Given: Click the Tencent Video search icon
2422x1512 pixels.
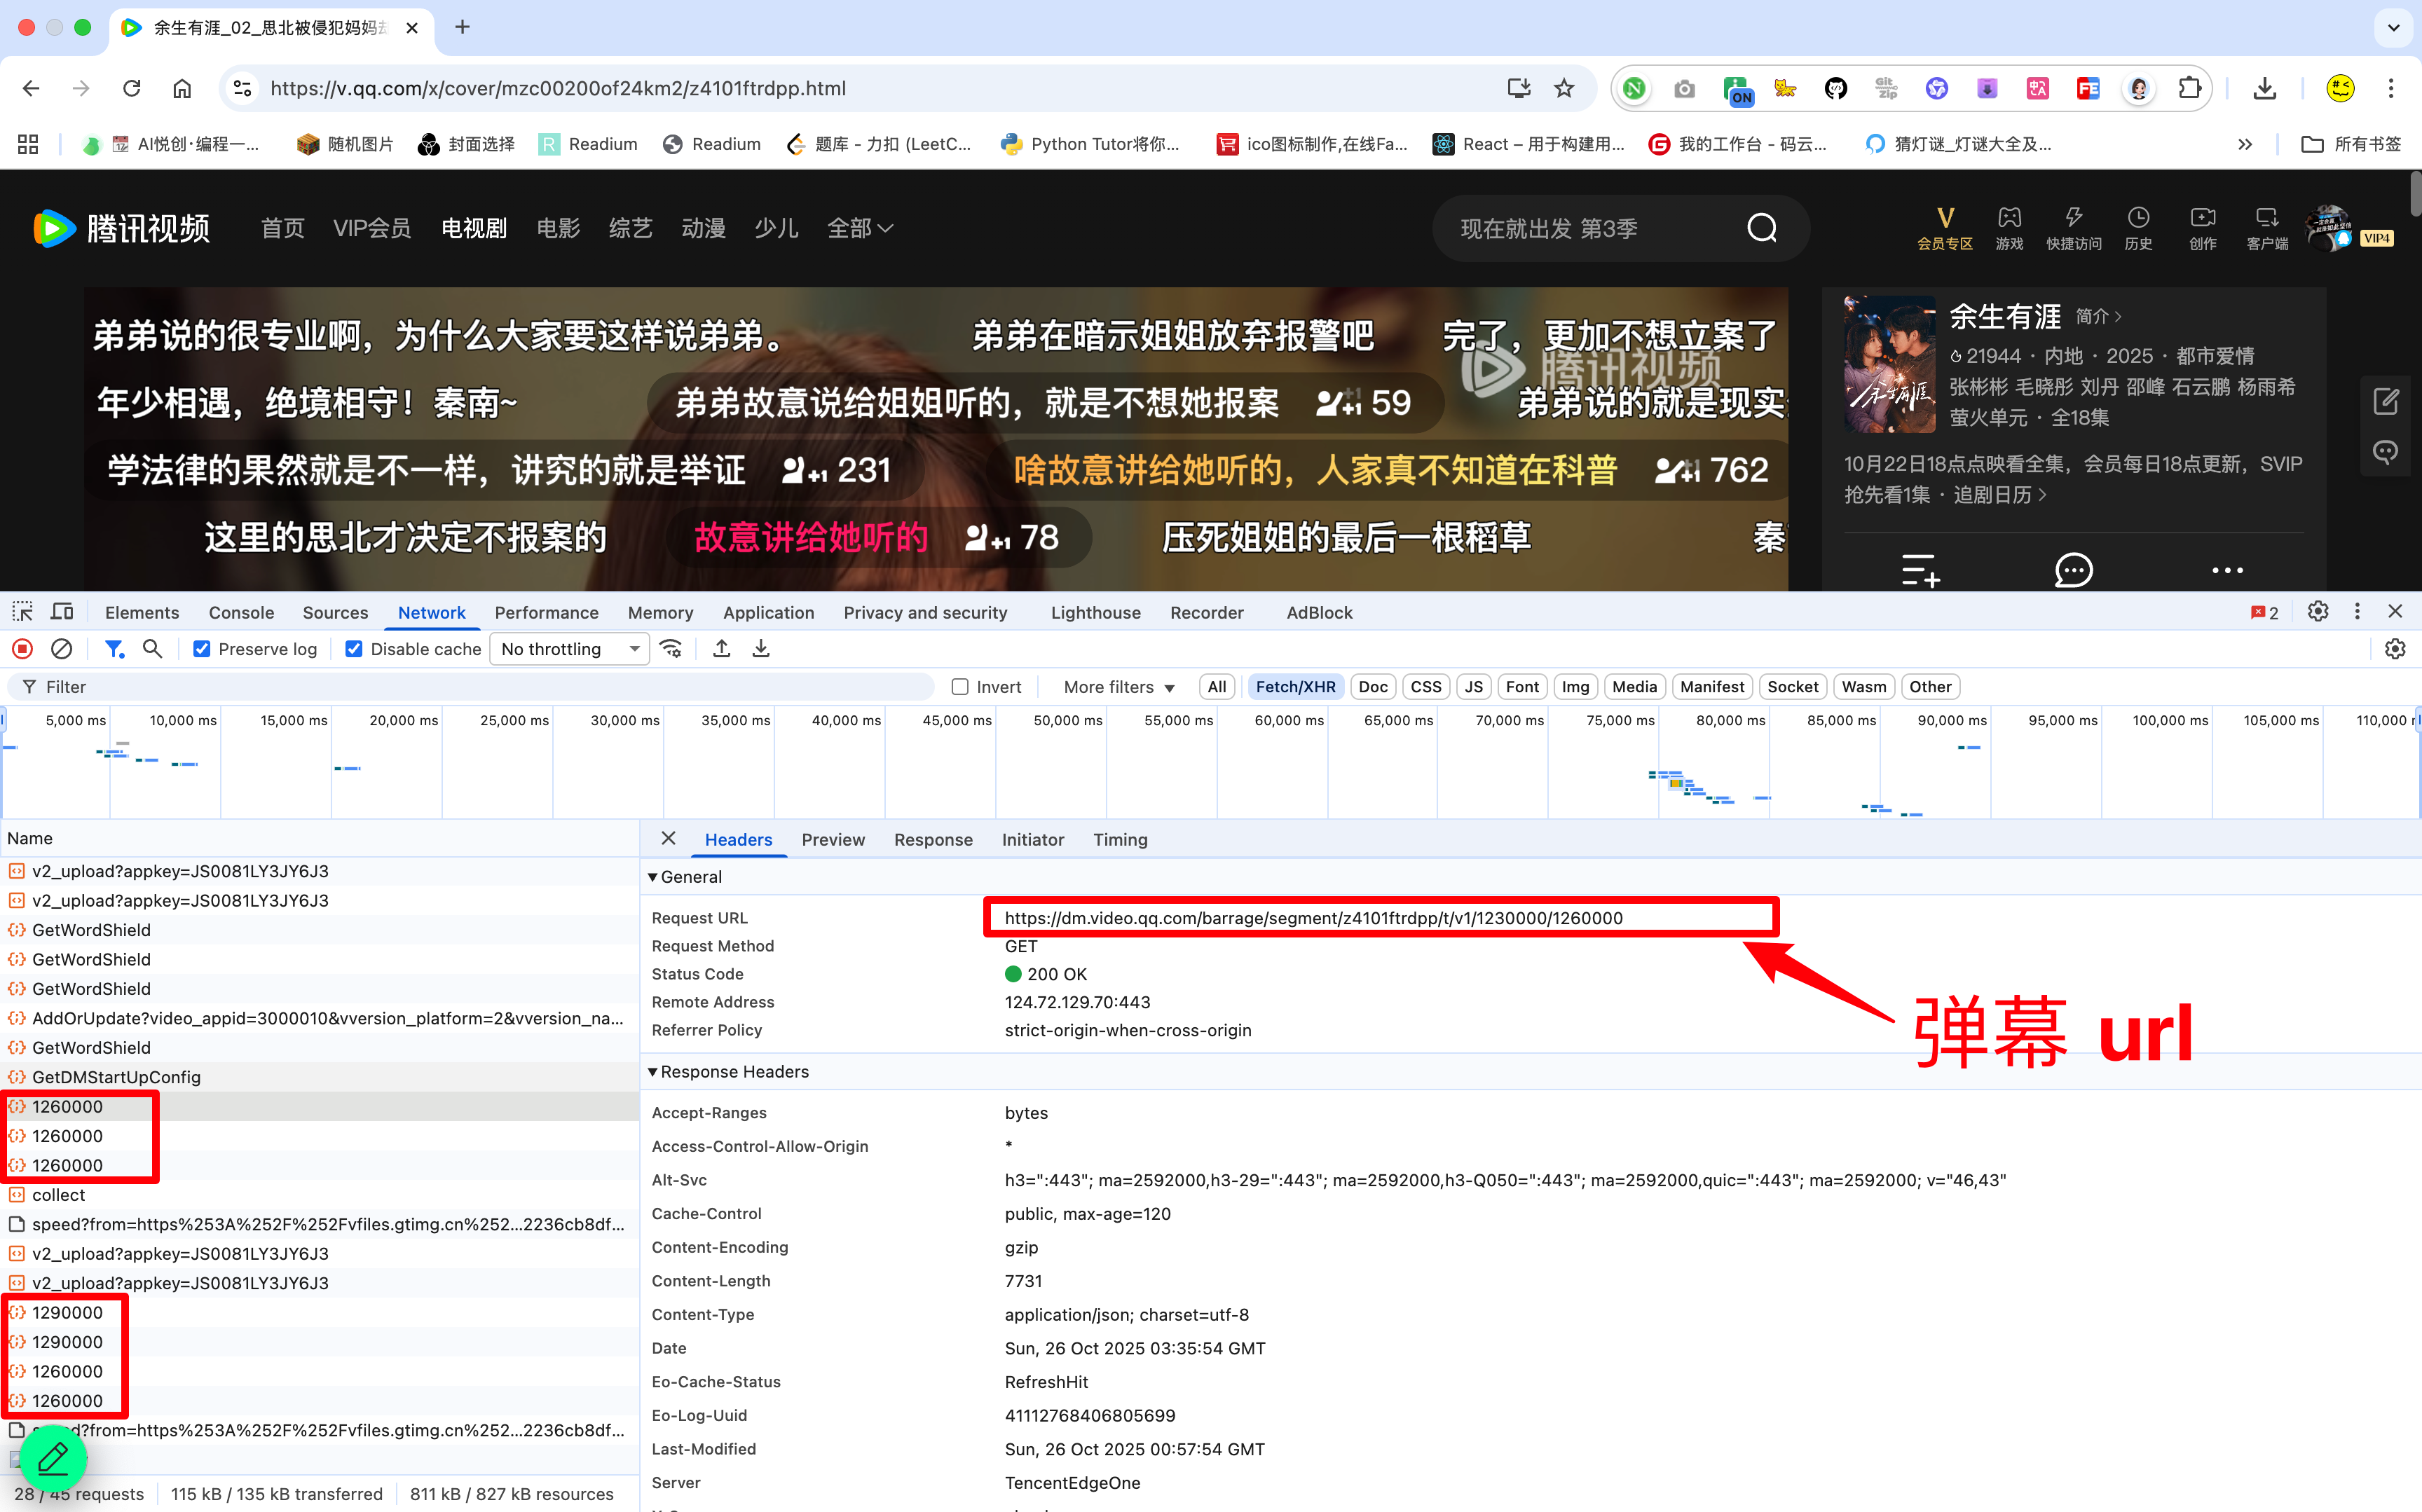Looking at the screenshot, I should coord(1762,228).
